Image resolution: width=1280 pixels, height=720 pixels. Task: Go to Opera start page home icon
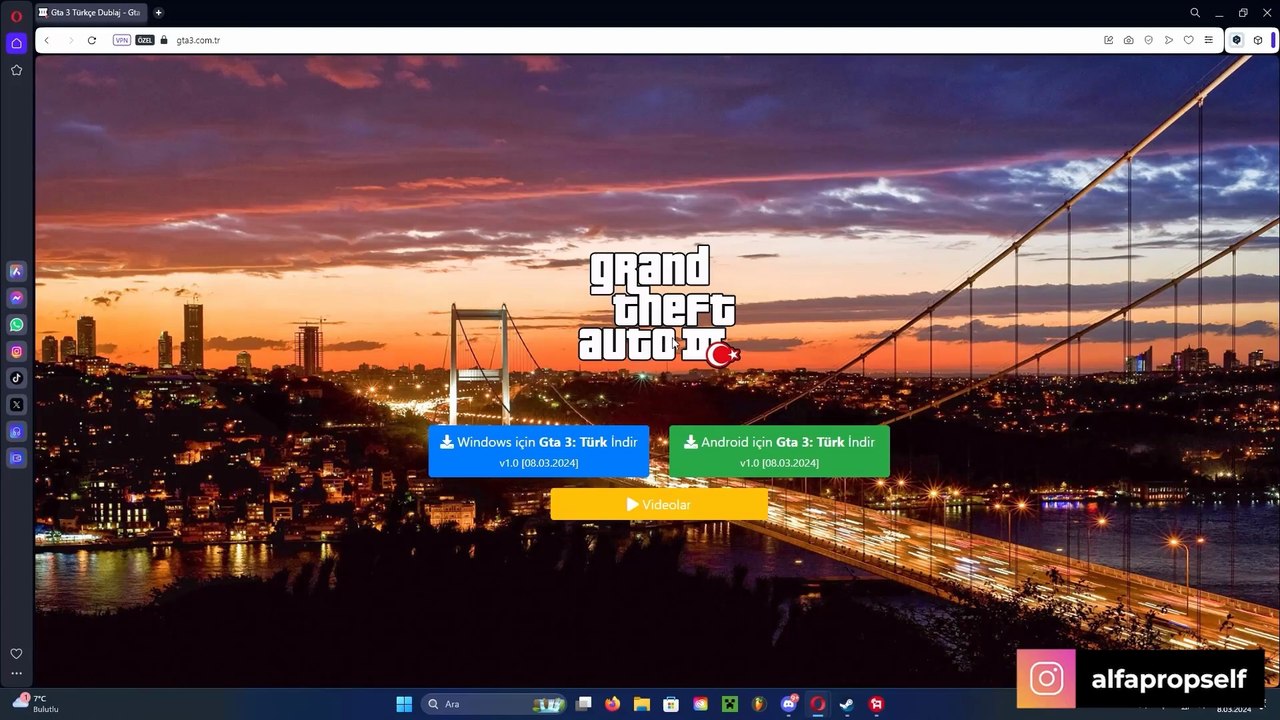coord(16,43)
